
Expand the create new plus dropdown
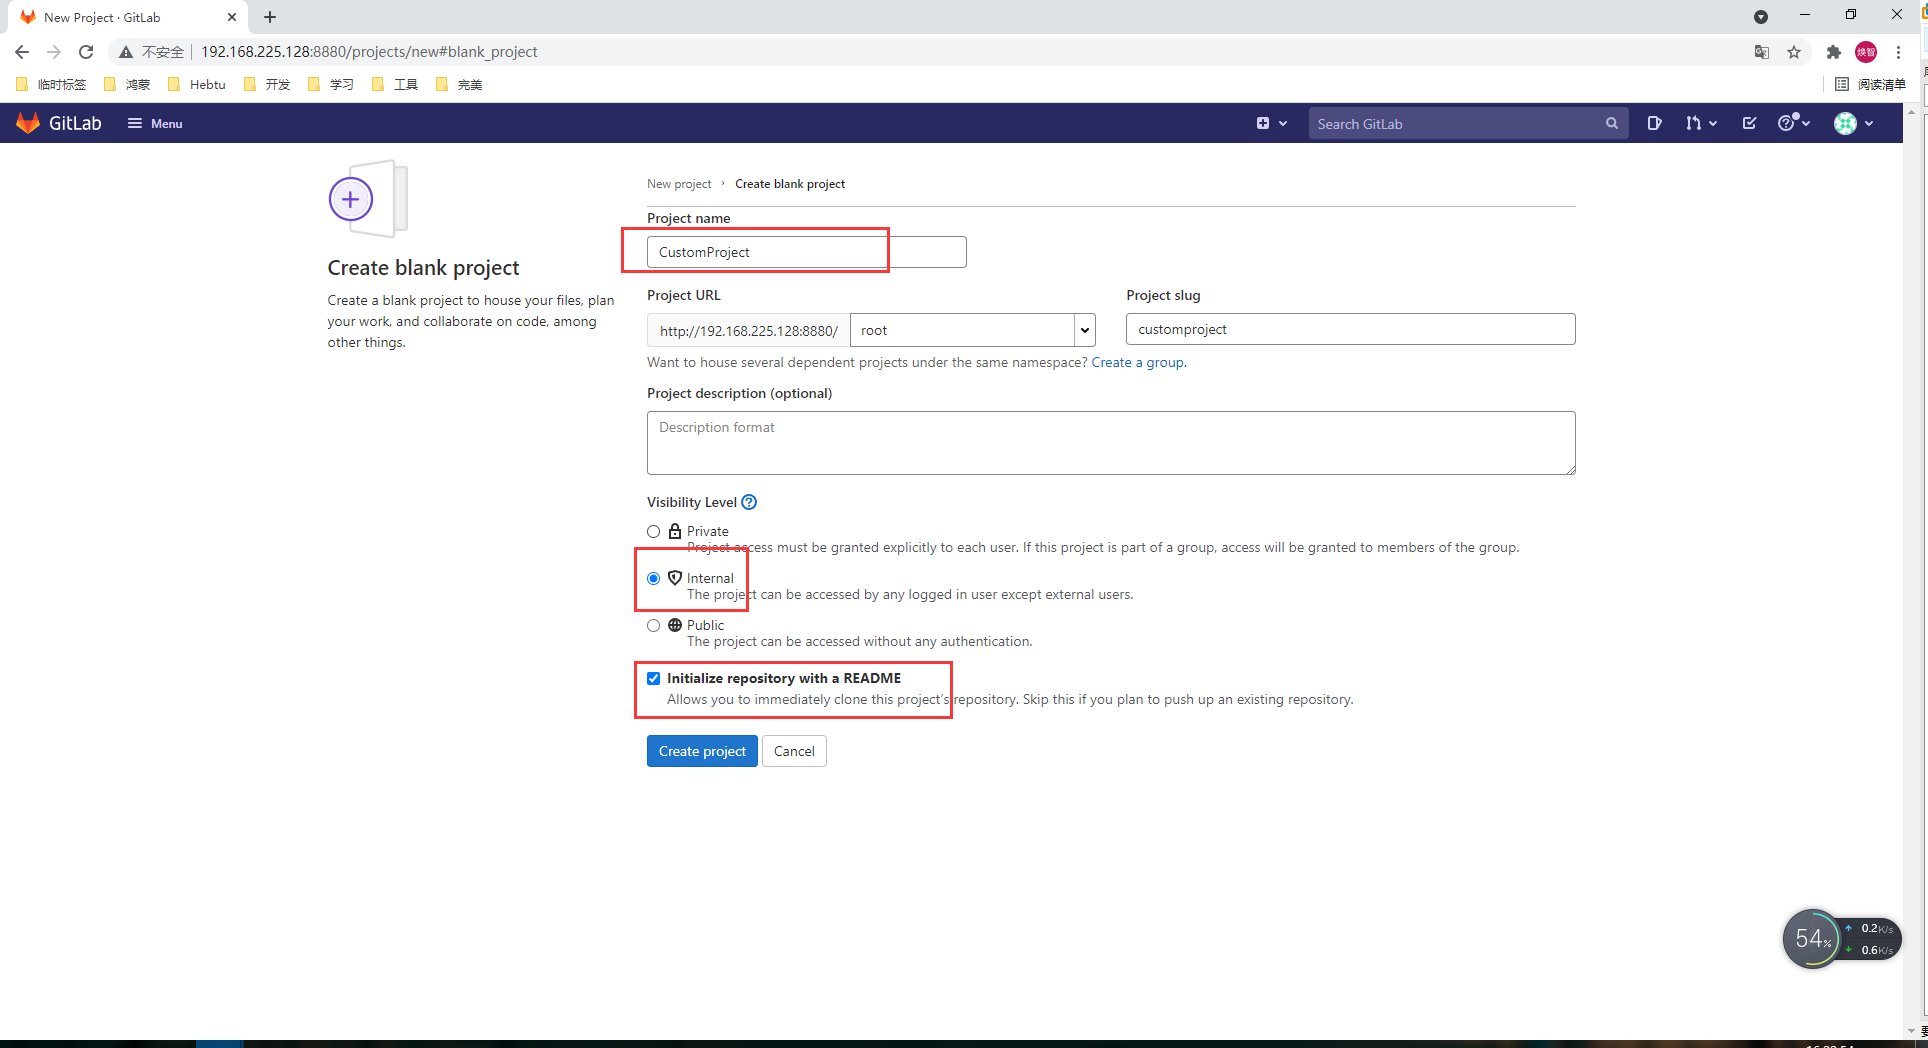click(x=1271, y=123)
